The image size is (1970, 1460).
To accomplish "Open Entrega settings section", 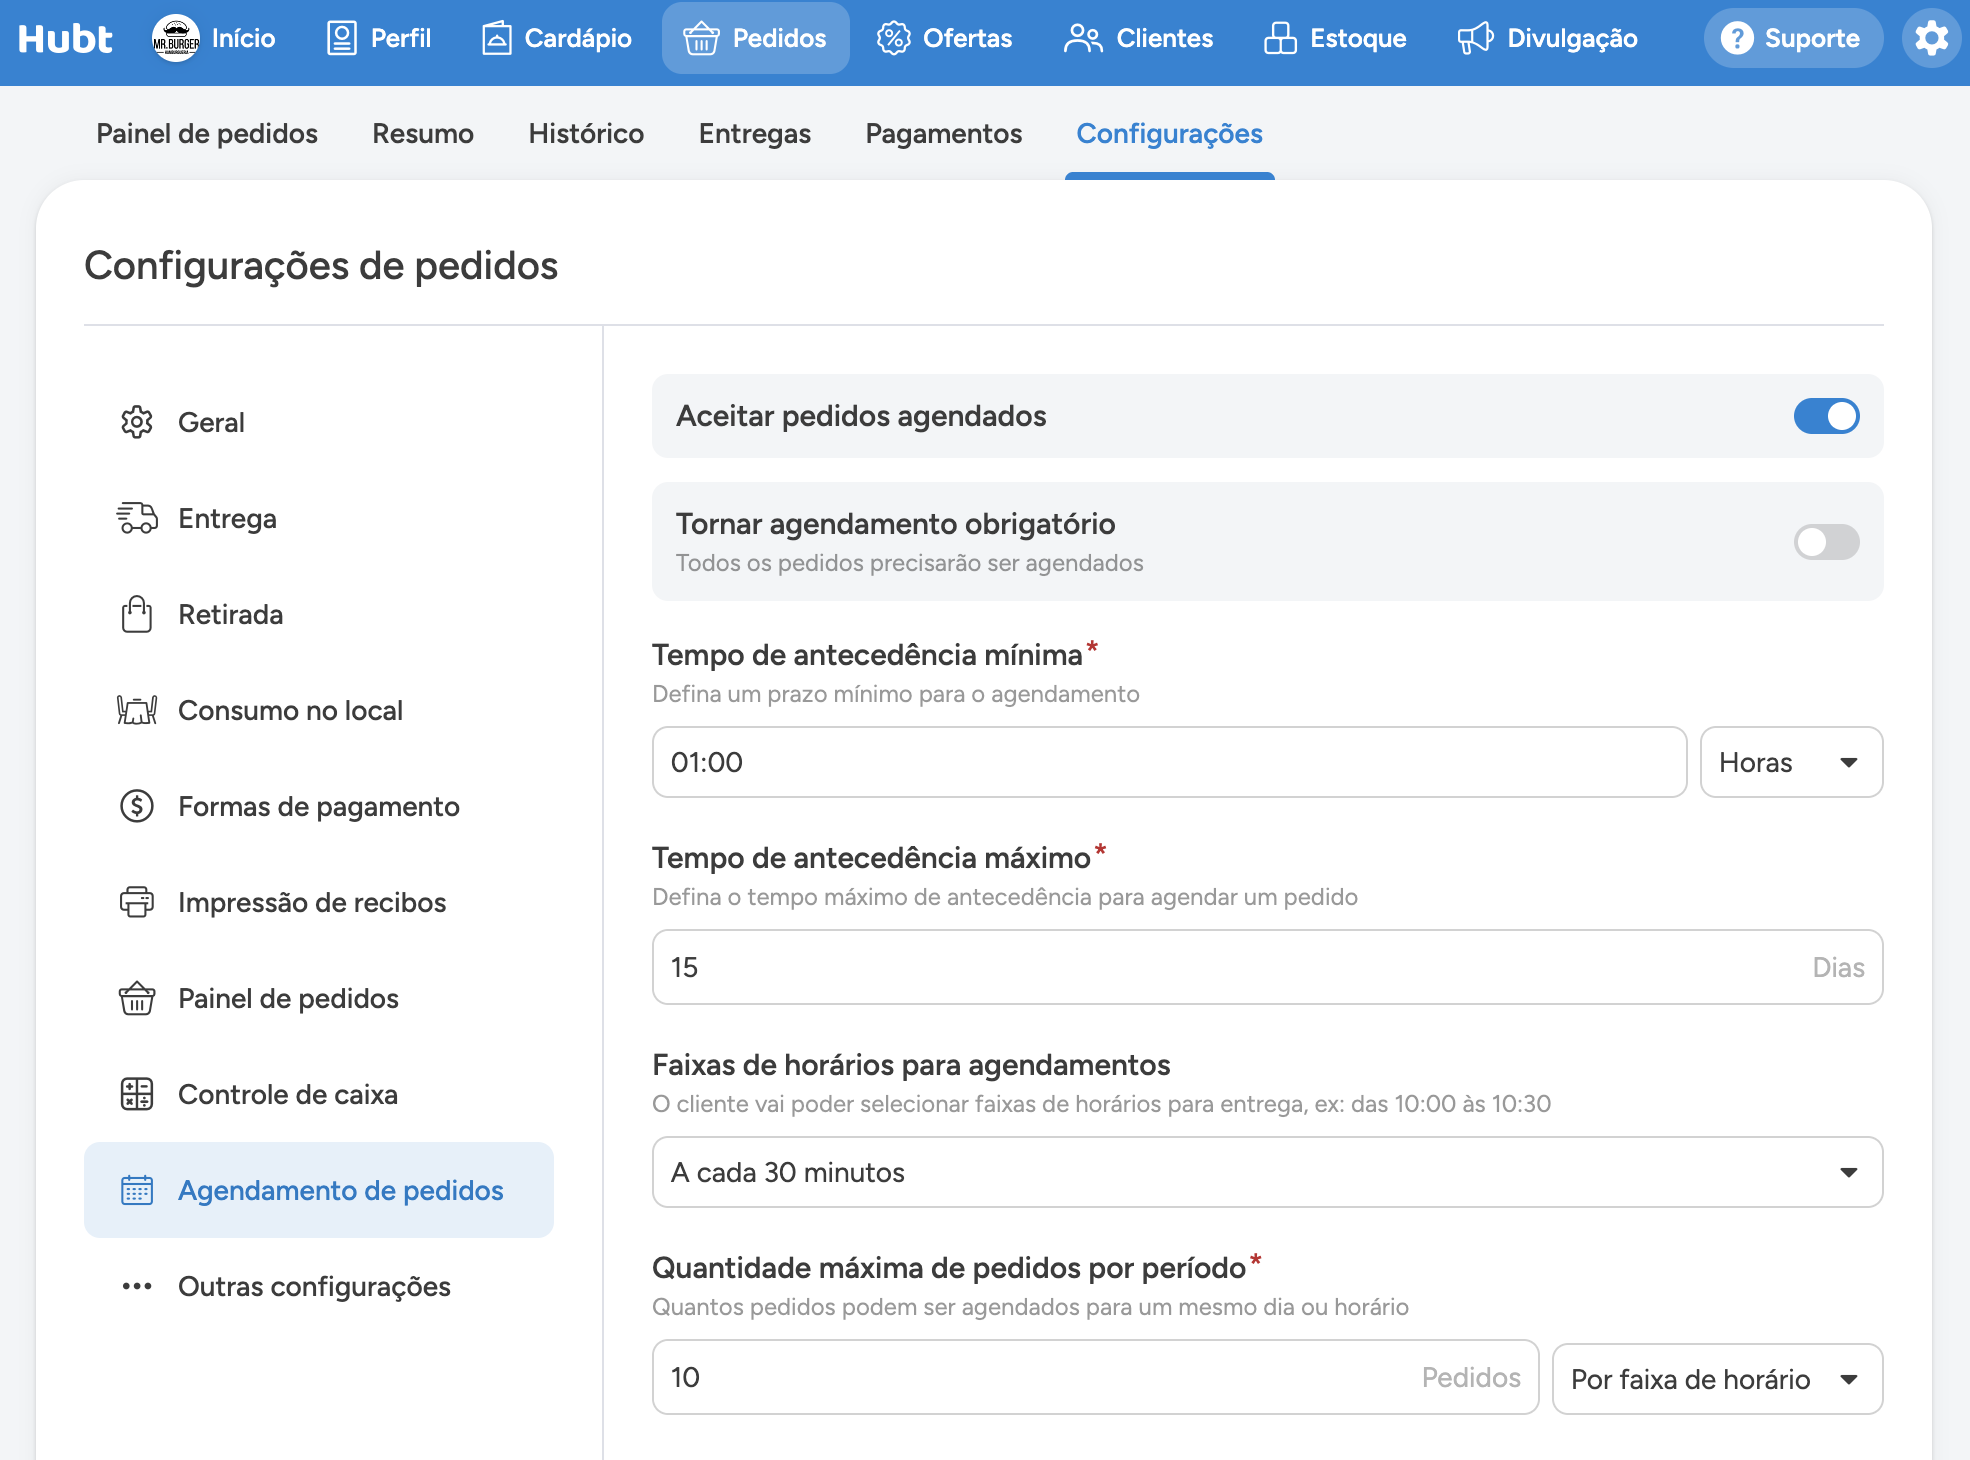I will click(319, 518).
